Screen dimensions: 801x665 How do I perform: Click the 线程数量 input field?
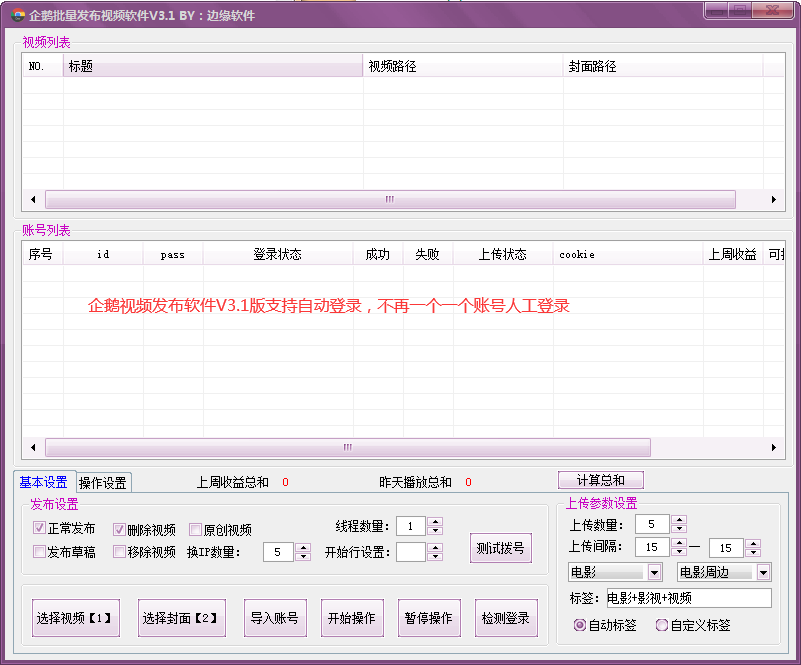coord(411,526)
